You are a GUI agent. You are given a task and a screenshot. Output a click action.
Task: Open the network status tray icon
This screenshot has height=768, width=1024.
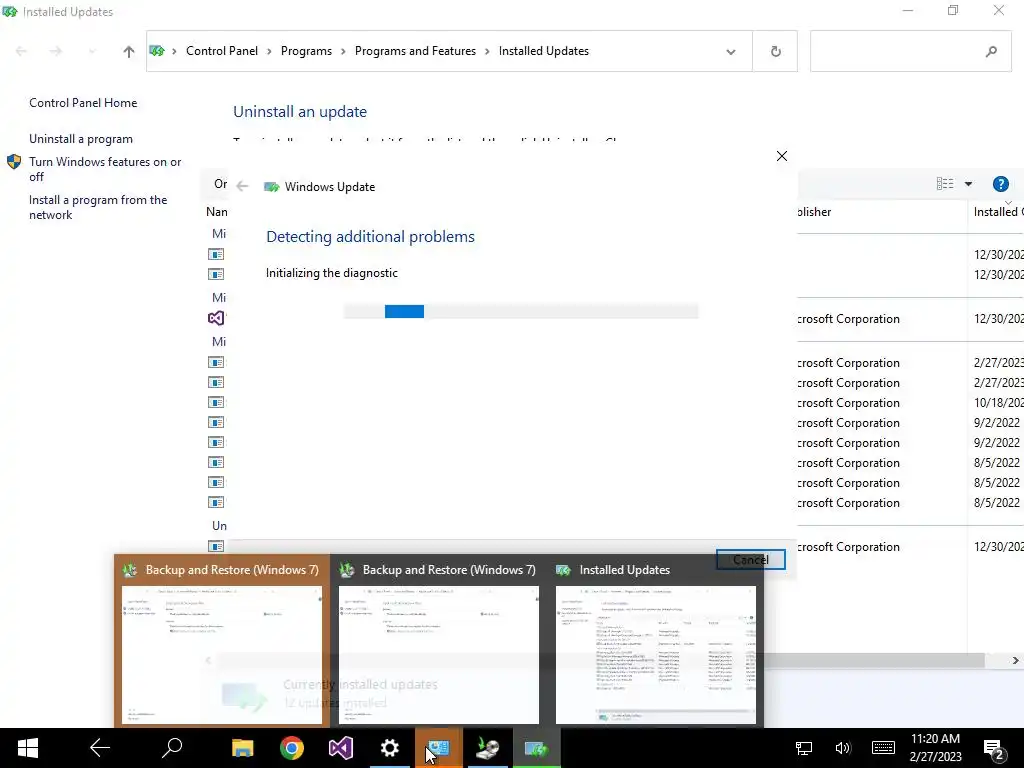[x=804, y=748]
